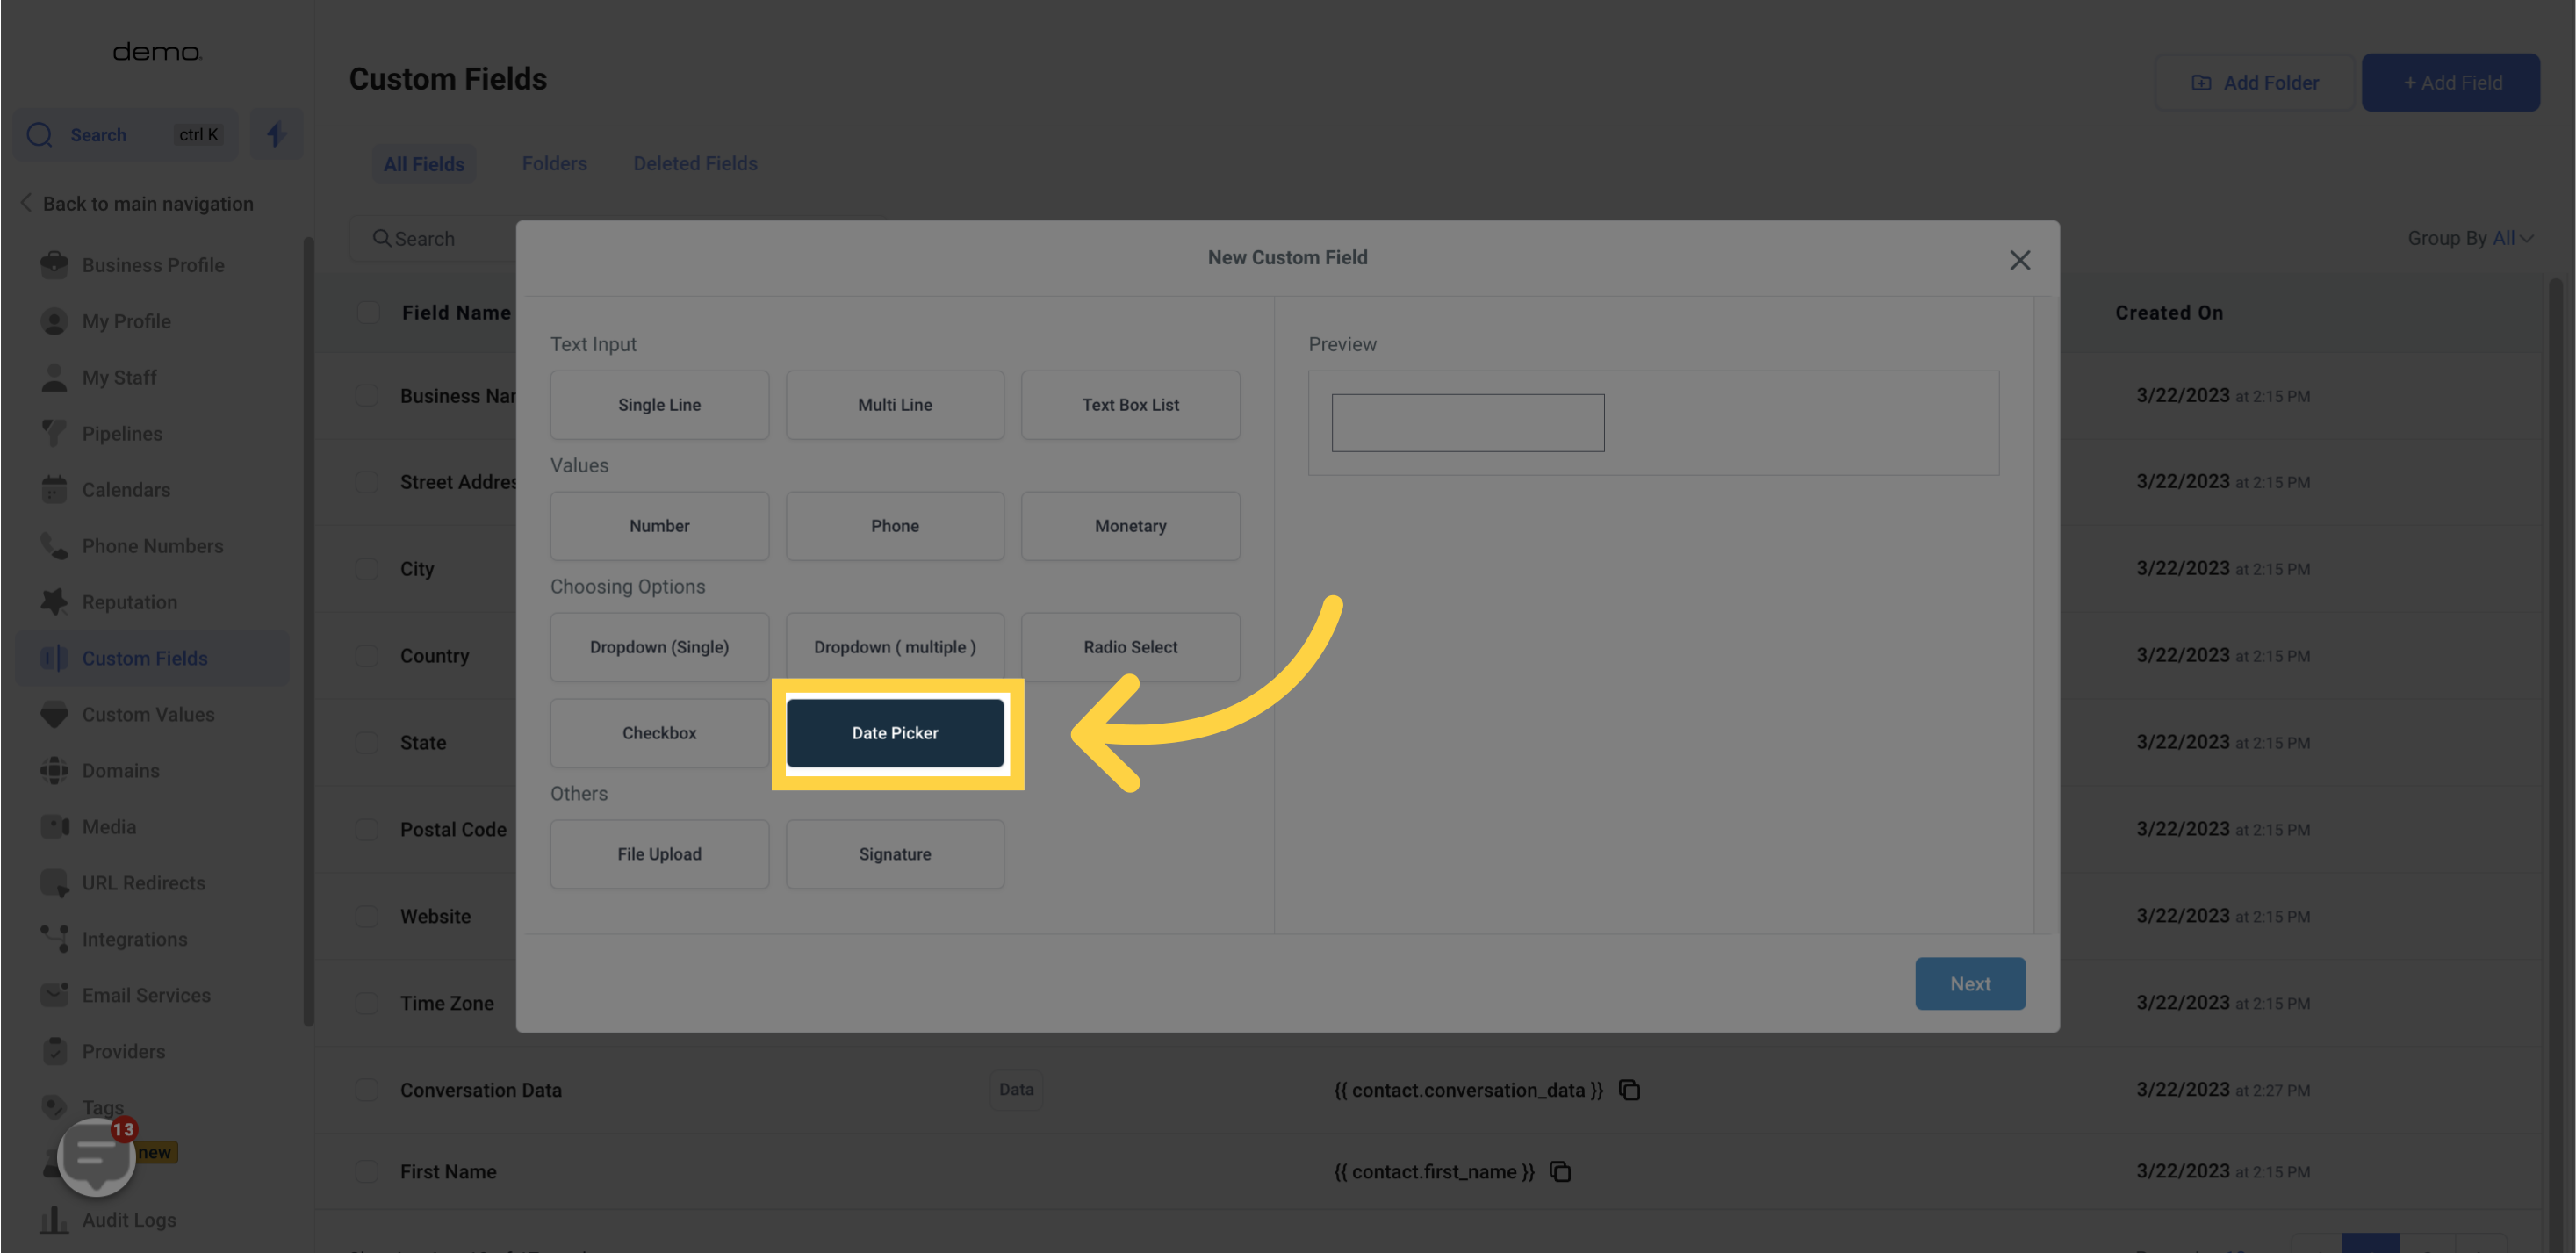The height and width of the screenshot is (1253, 2576).
Task: Select the Date Picker field type
Action: click(894, 733)
